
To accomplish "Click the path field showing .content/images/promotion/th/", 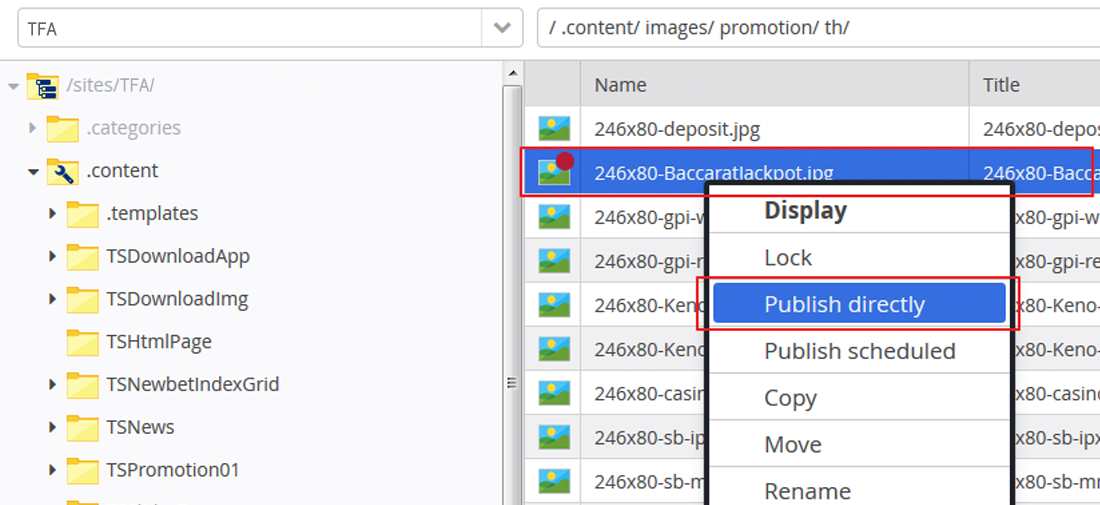I will (x=818, y=28).
